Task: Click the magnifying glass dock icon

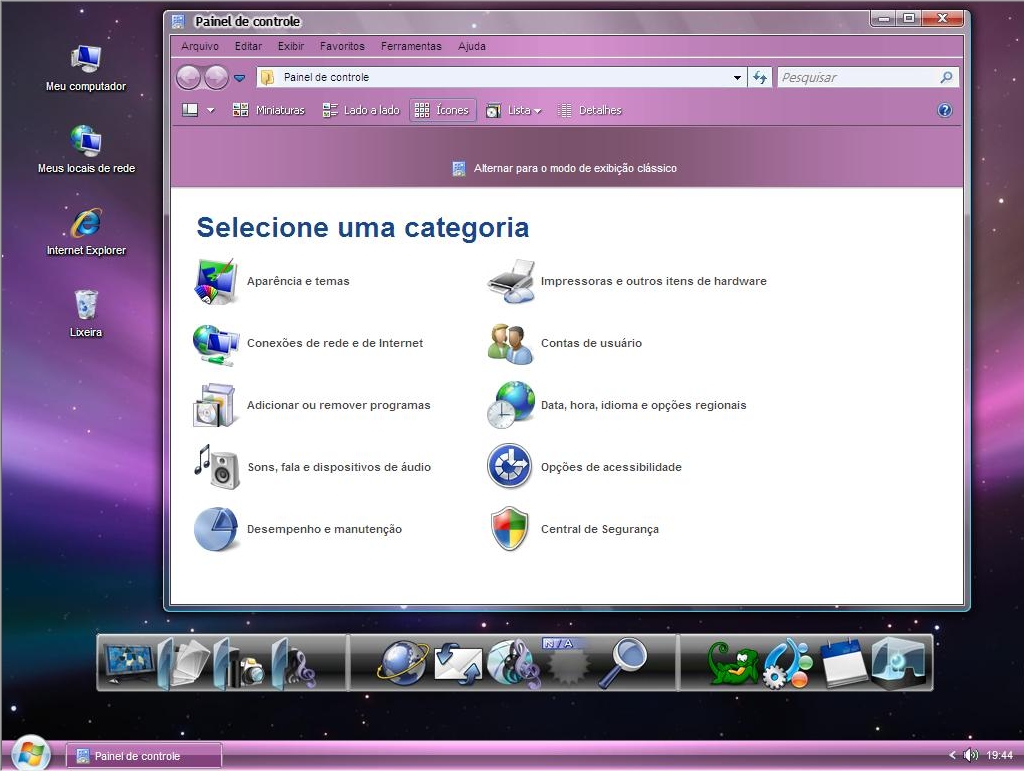Action: pyautogui.click(x=623, y=662)
